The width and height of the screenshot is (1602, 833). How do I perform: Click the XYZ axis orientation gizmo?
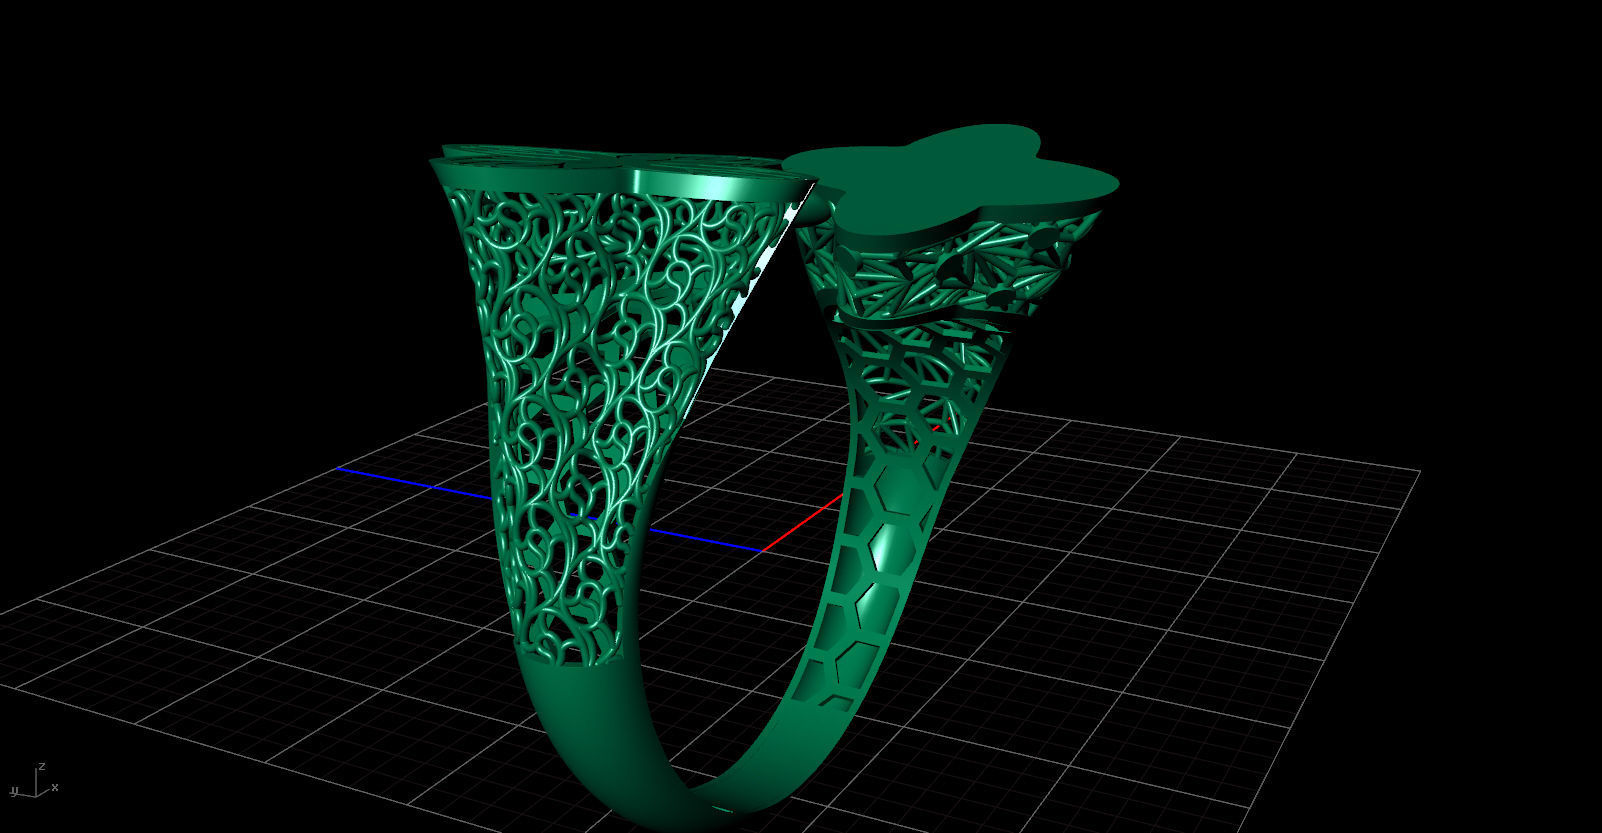click(x=34, y=781)
